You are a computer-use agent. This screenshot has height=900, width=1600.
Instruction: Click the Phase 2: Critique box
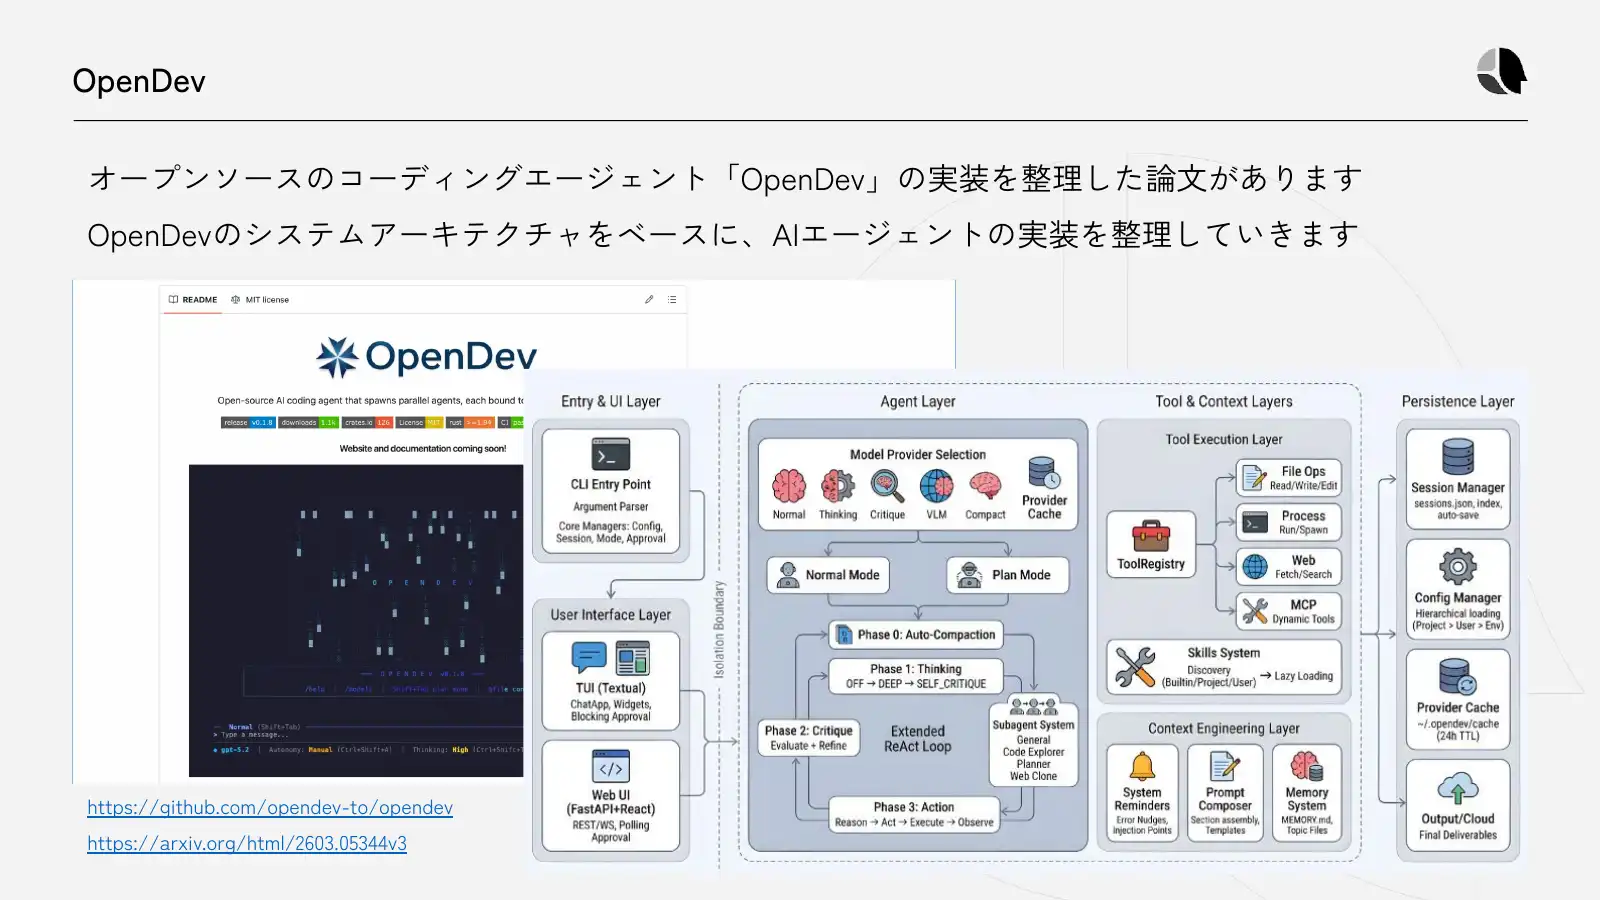(809, 737)
